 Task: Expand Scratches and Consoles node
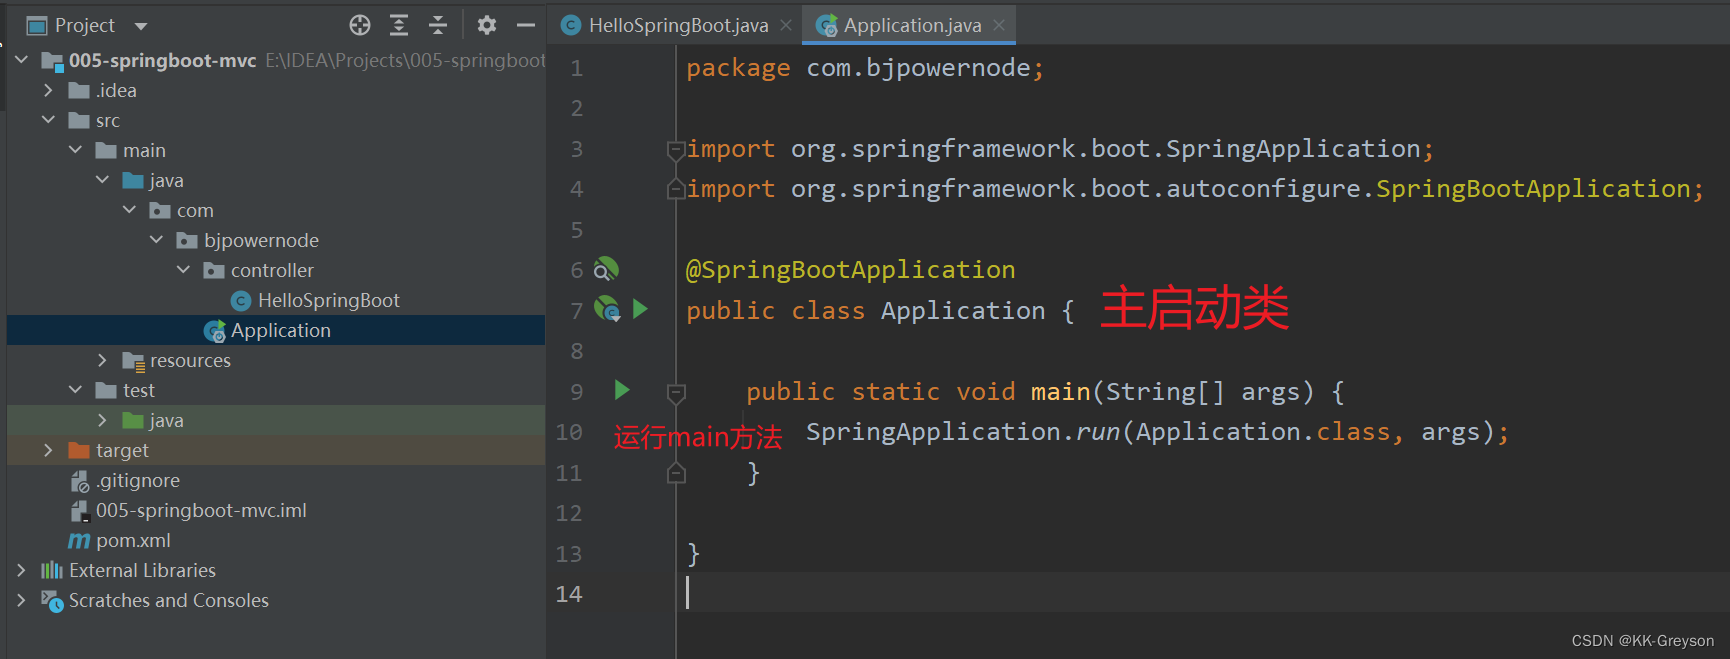21,600
